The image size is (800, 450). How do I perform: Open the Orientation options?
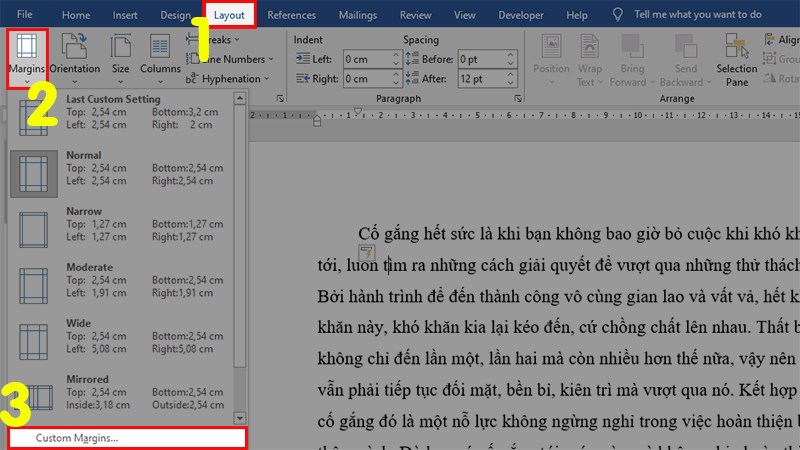[74, 58]
